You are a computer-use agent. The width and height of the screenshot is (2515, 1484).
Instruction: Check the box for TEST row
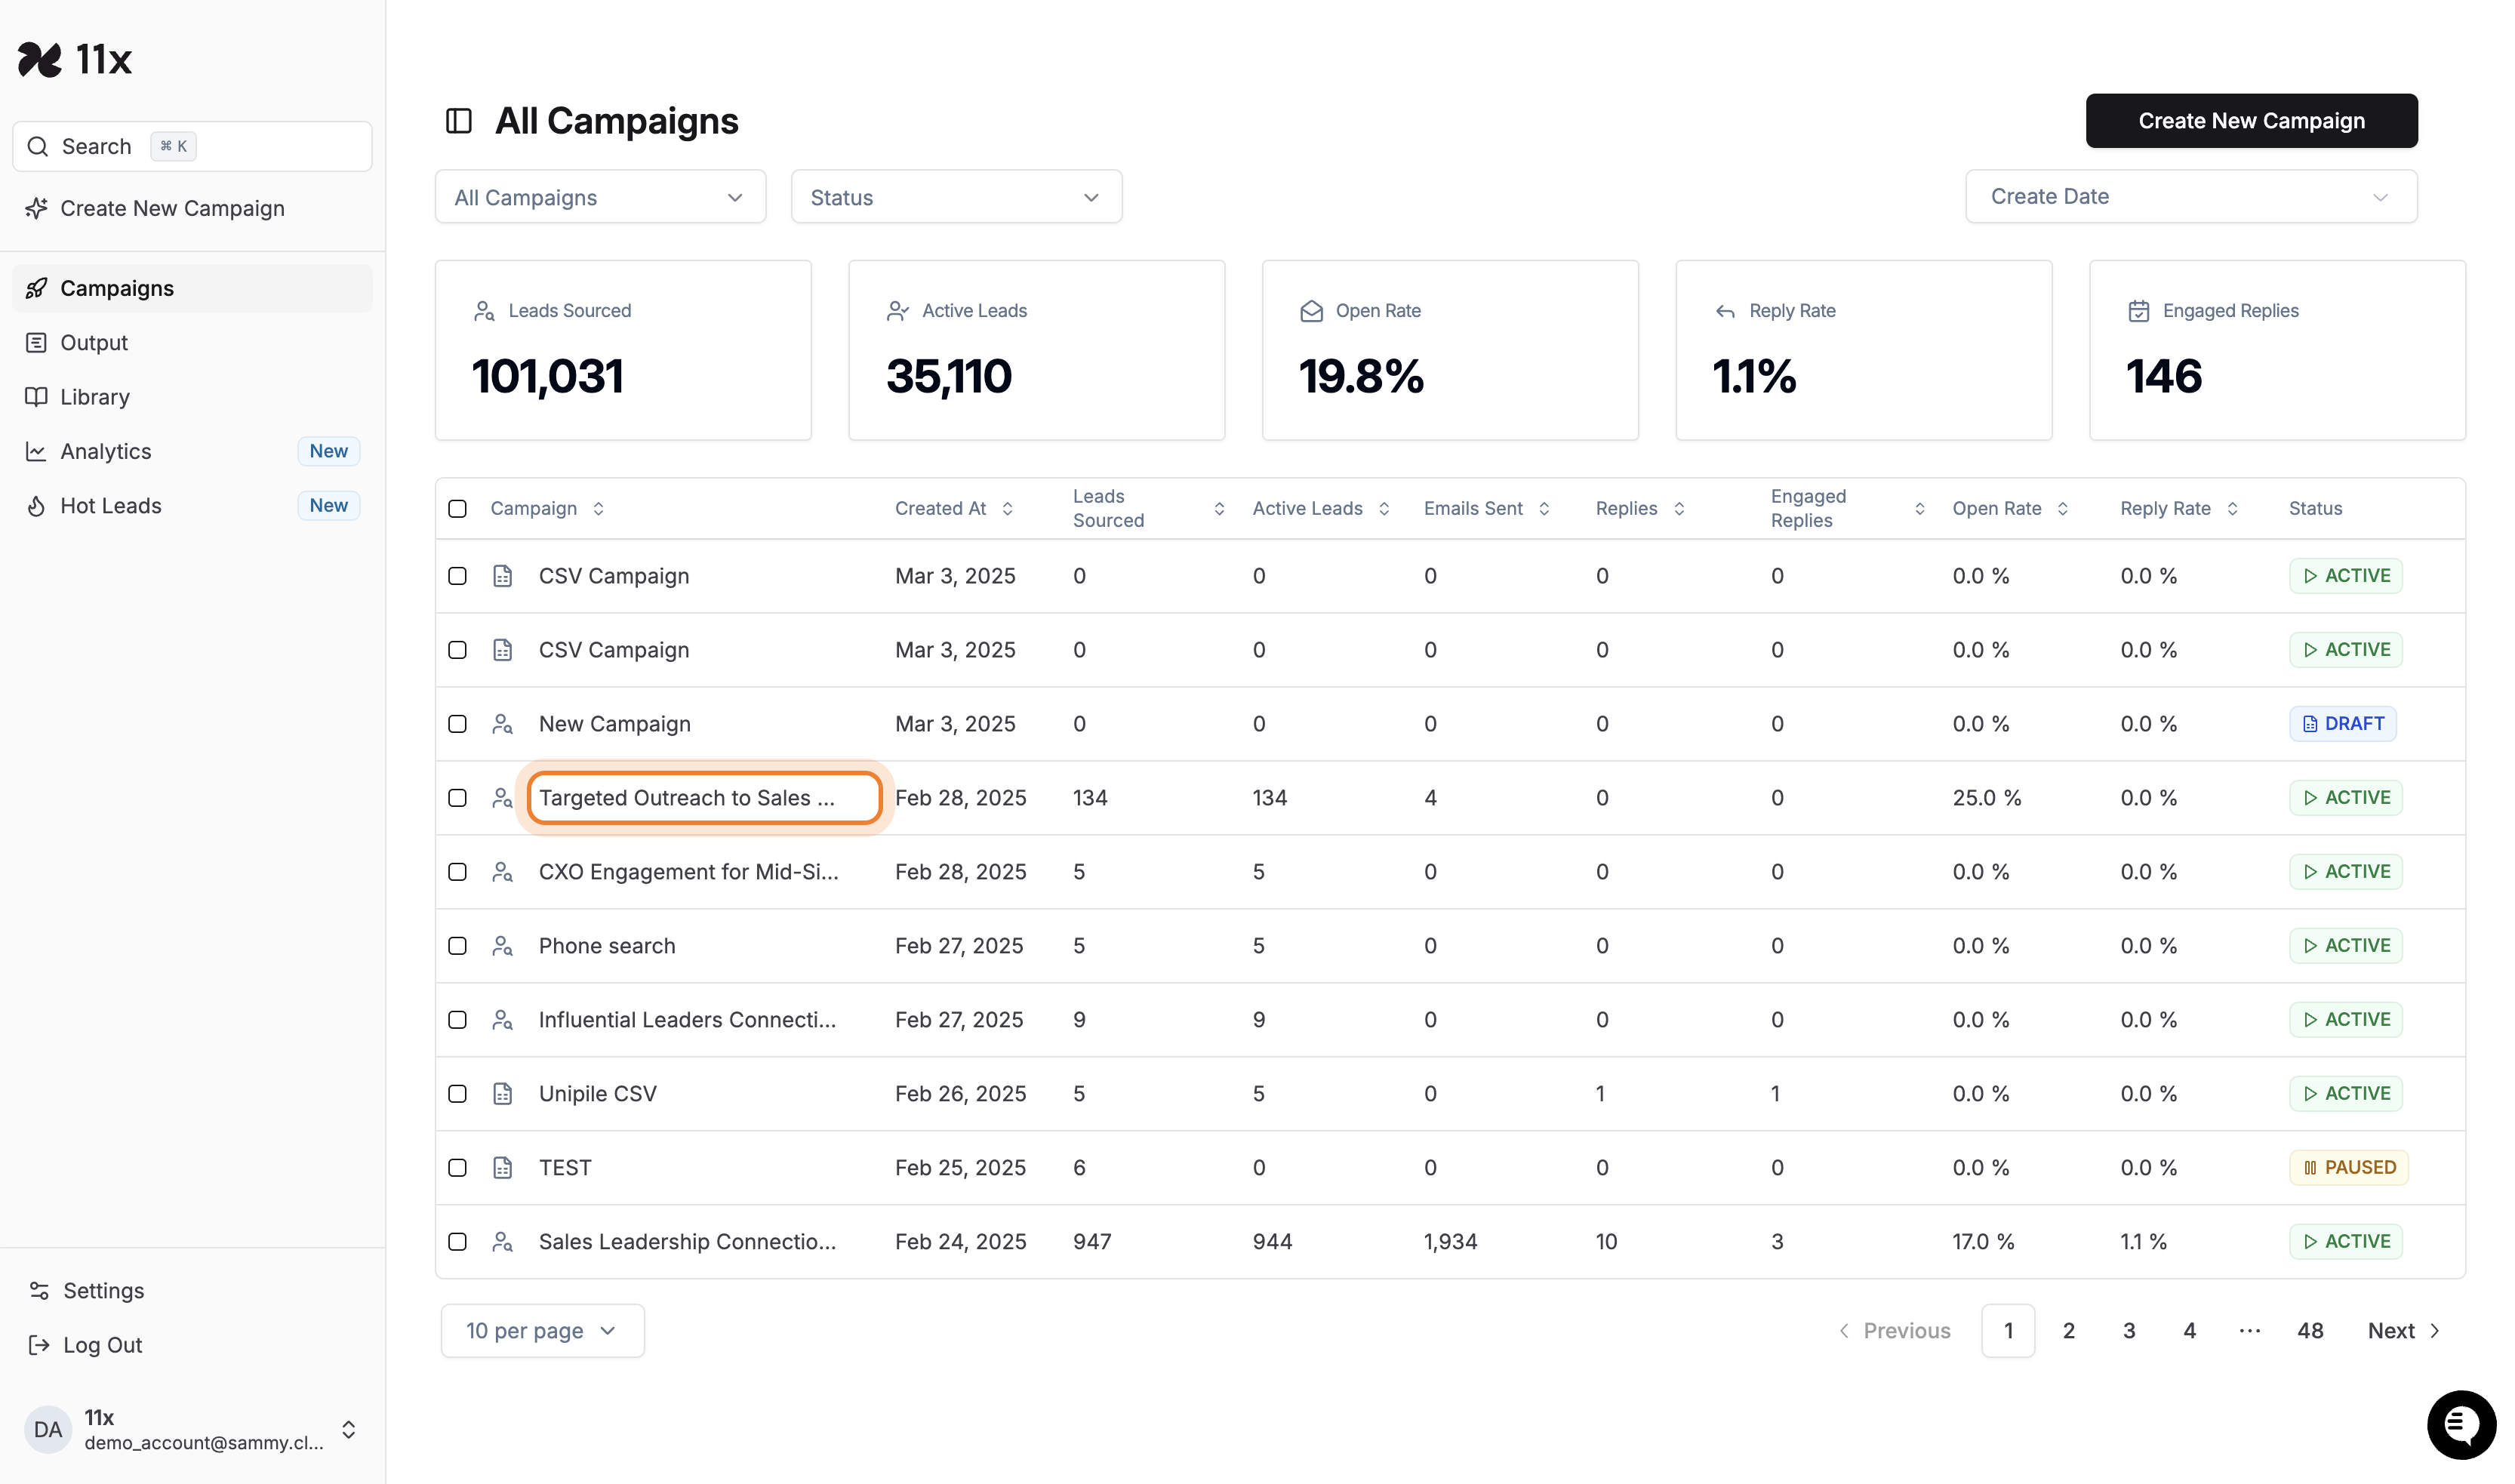(x=457, y=1168)
